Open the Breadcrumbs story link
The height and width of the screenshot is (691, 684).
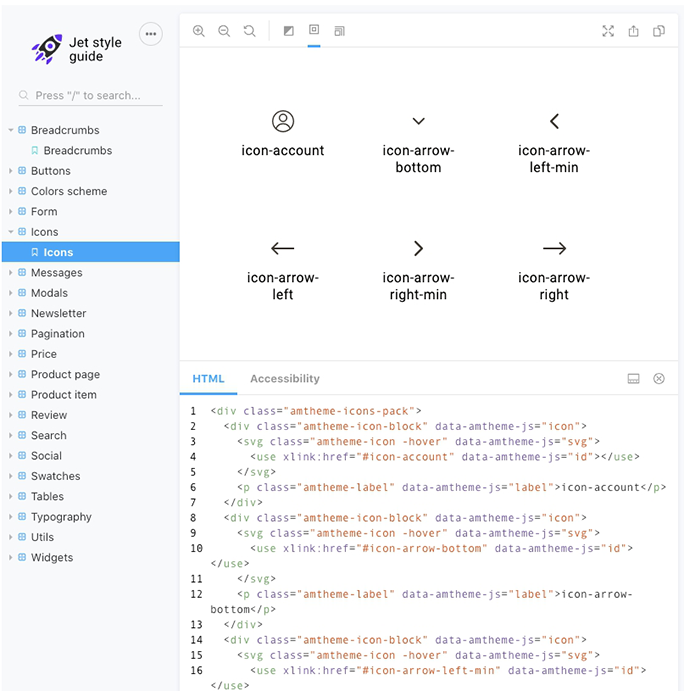coord(77,151)
